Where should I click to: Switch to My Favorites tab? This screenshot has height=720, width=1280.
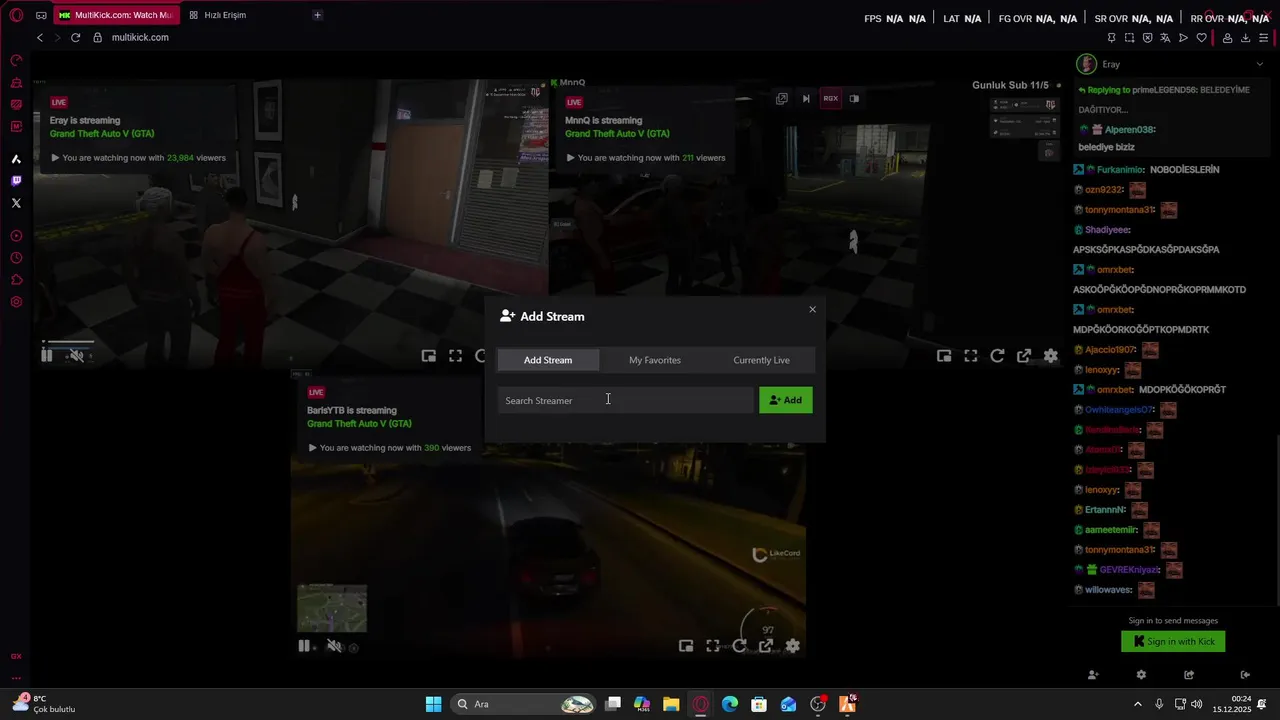[655, 360]
